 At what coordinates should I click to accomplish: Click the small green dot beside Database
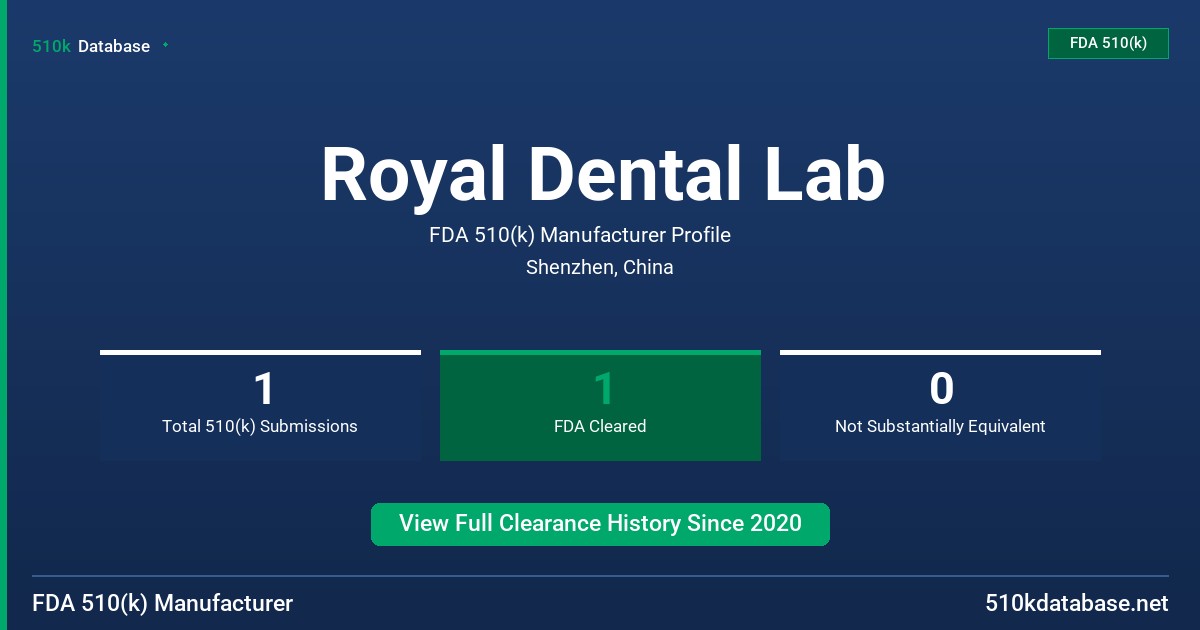(165, 45)
